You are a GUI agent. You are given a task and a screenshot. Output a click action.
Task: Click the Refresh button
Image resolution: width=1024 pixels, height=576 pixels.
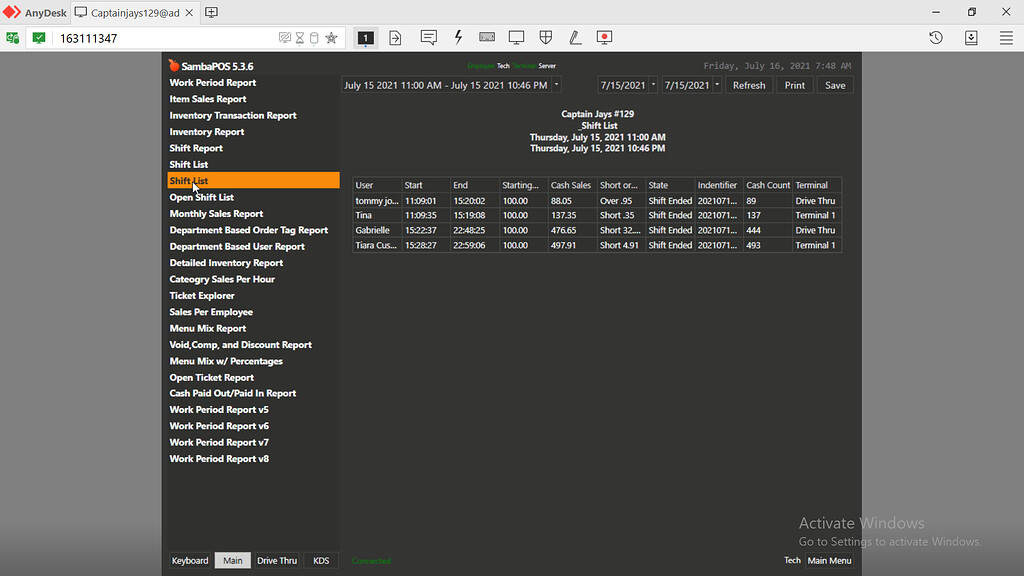point(749,85)
